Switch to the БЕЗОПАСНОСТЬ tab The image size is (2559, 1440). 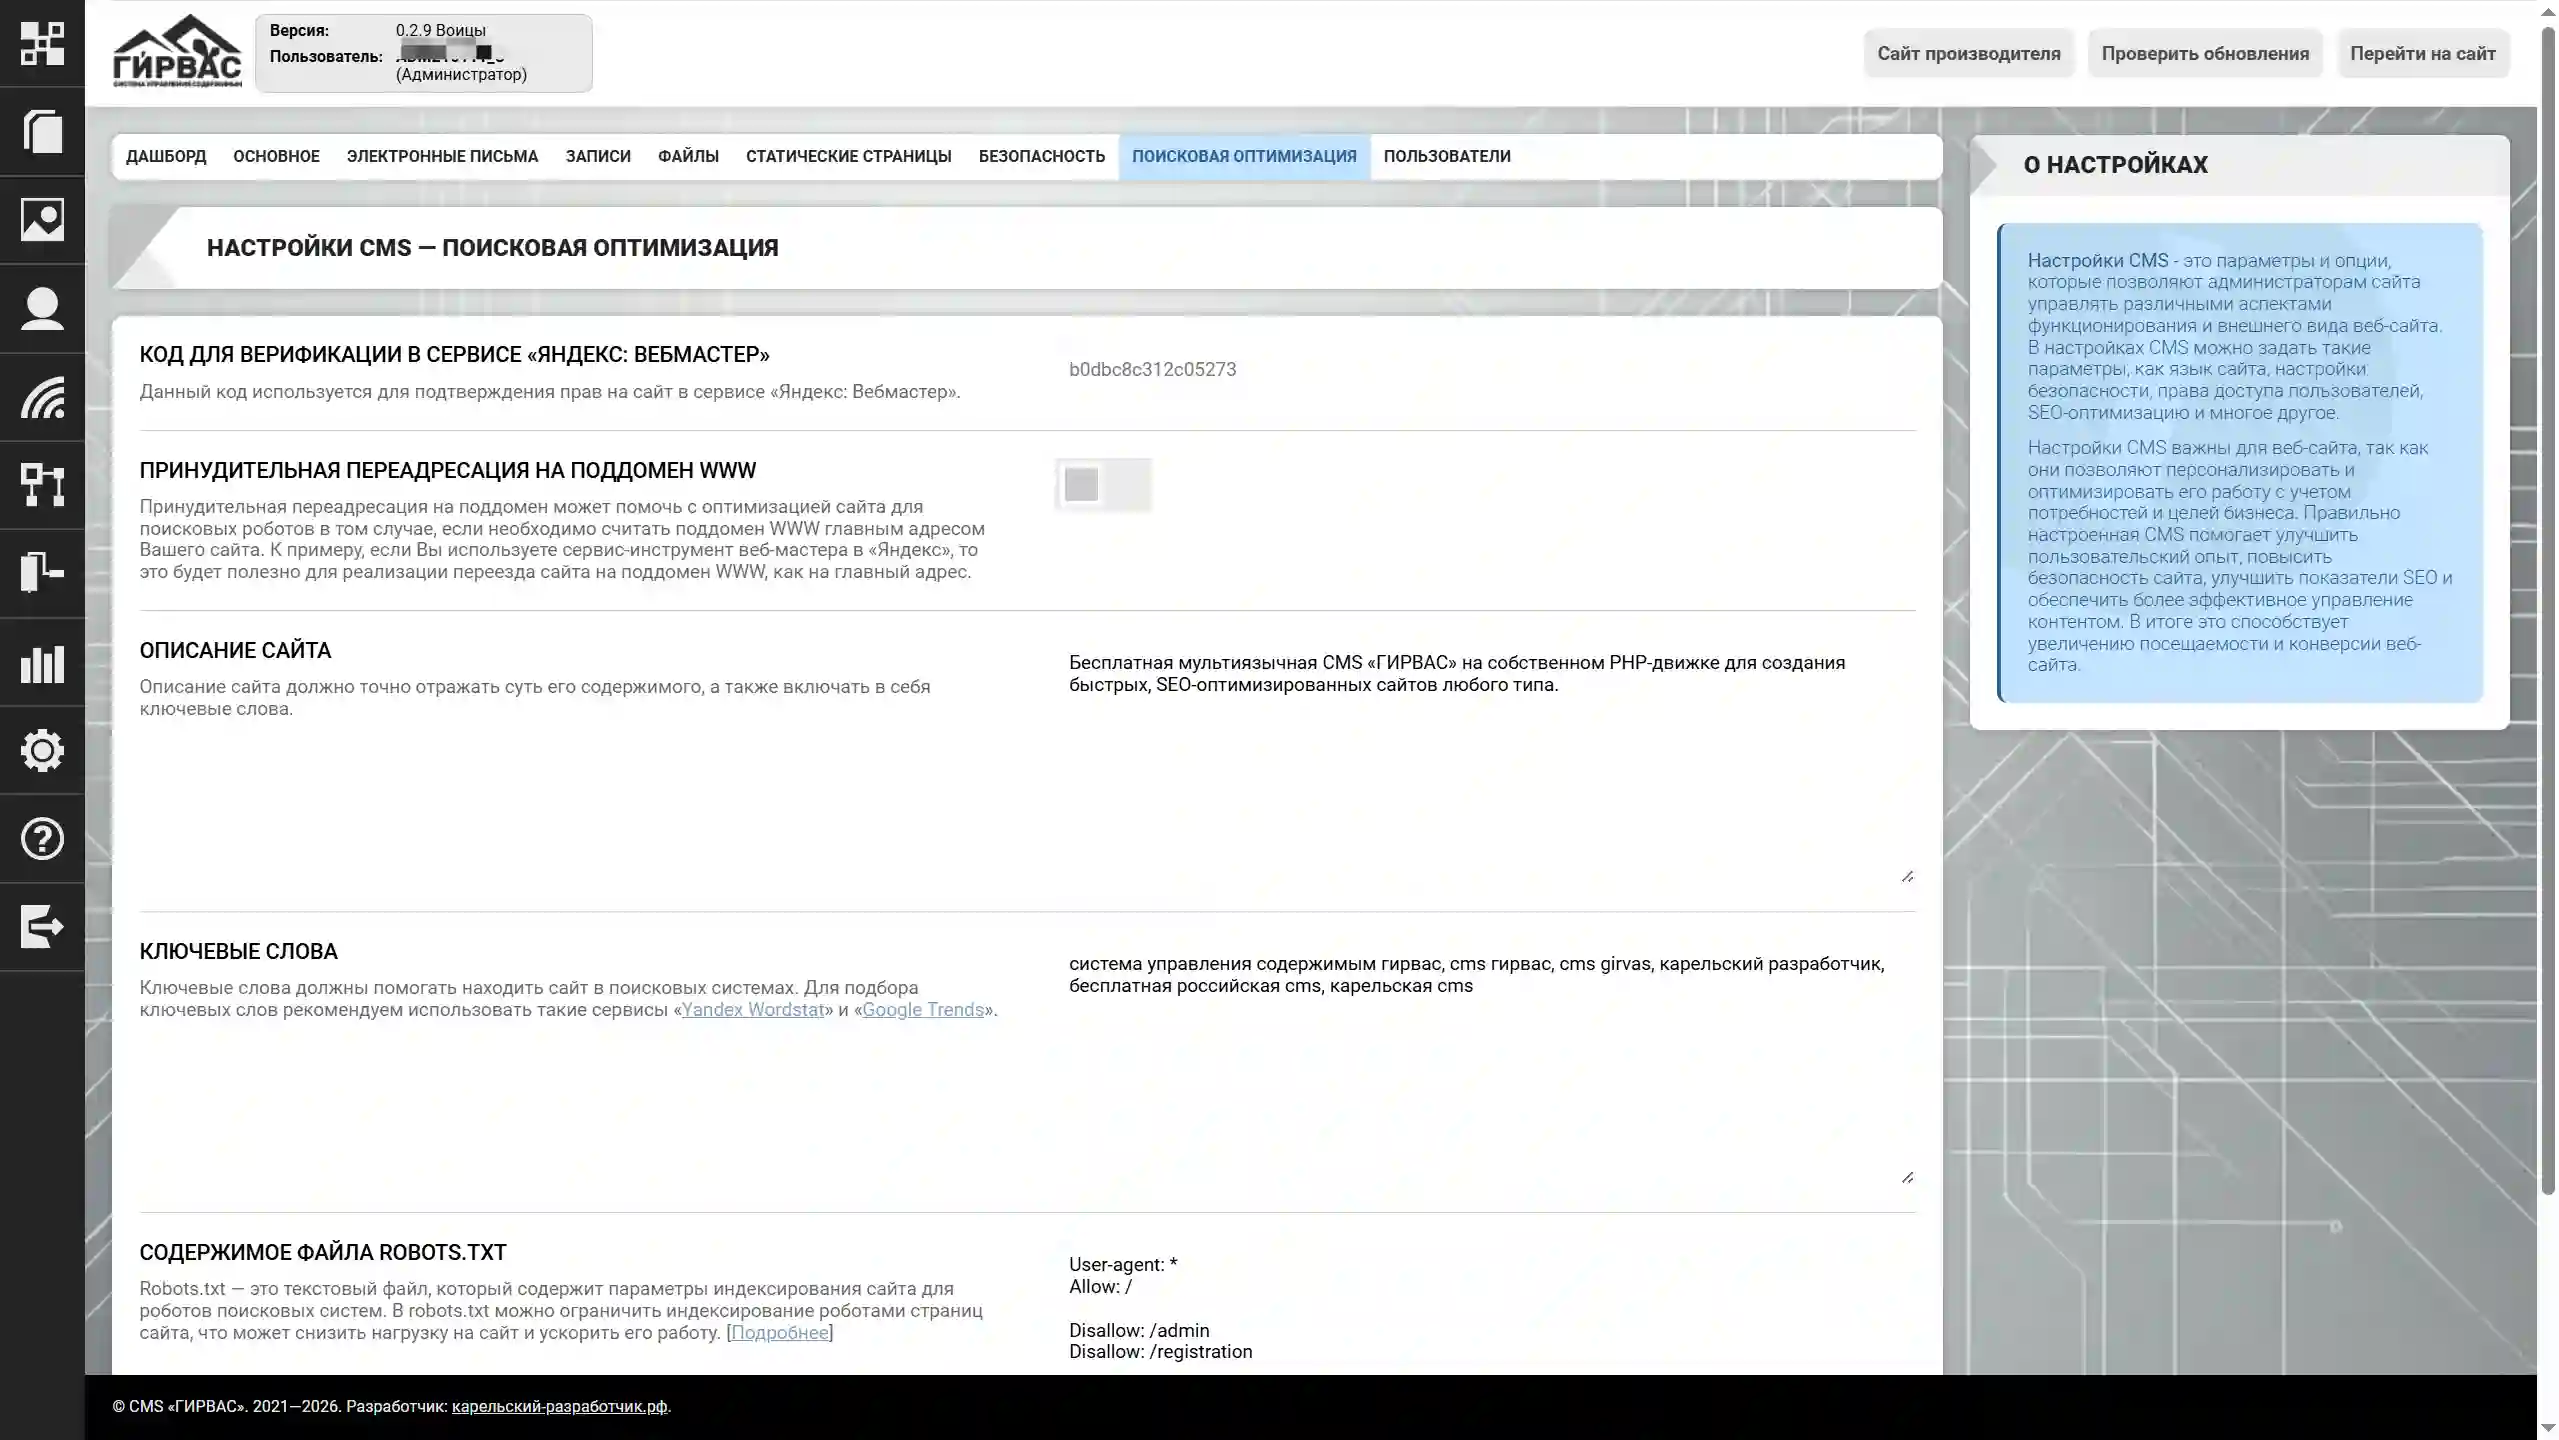[x=1042, y=156]
